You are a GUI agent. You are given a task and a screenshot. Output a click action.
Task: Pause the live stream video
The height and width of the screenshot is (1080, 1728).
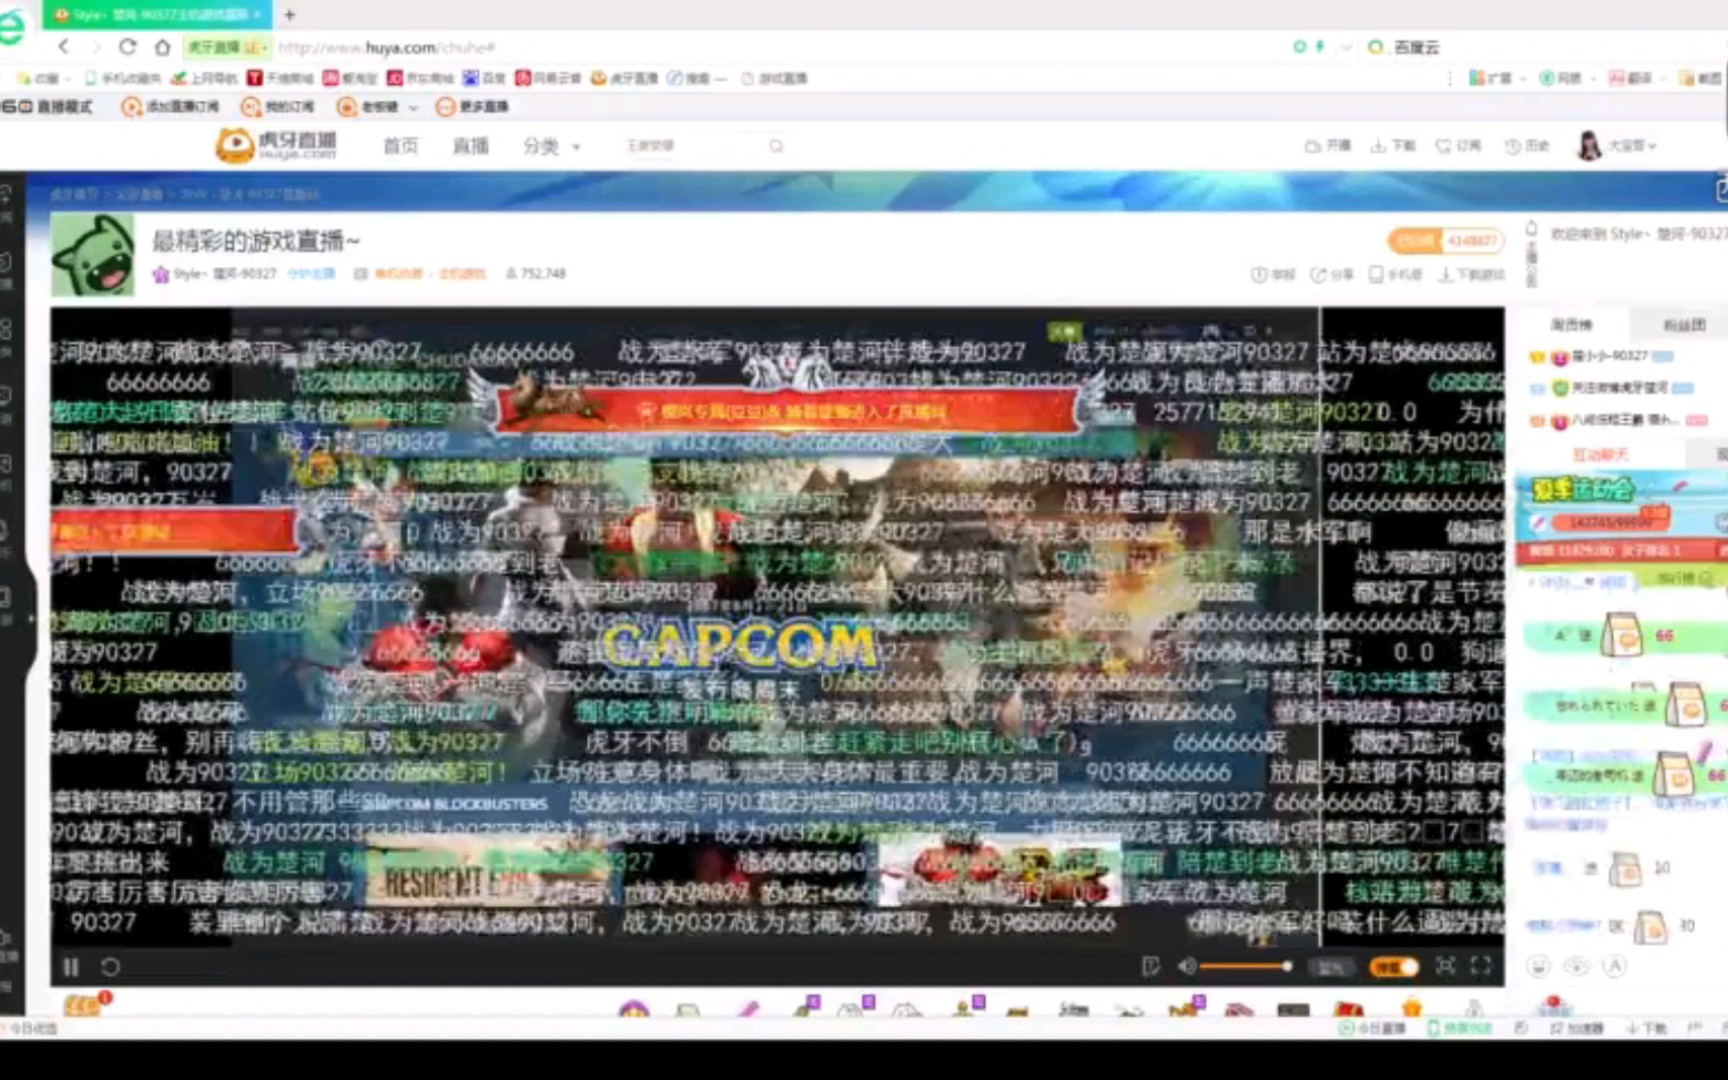[71, 966]
